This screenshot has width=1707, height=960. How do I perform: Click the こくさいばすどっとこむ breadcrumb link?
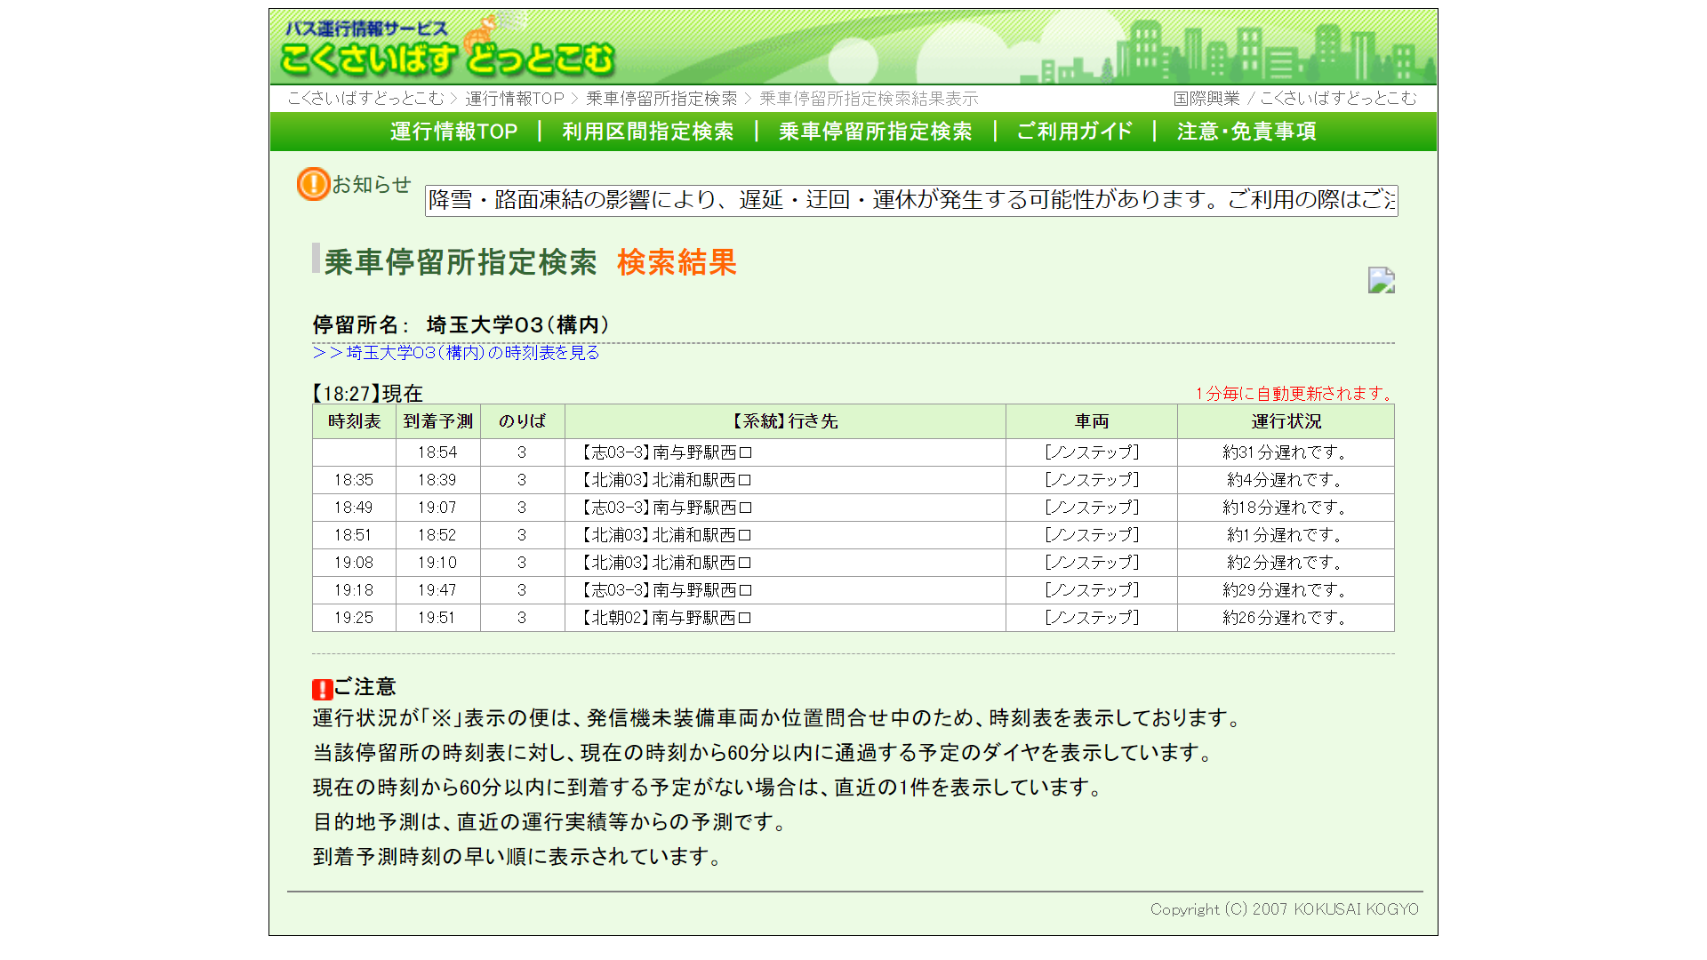click(x=365, y=98)
